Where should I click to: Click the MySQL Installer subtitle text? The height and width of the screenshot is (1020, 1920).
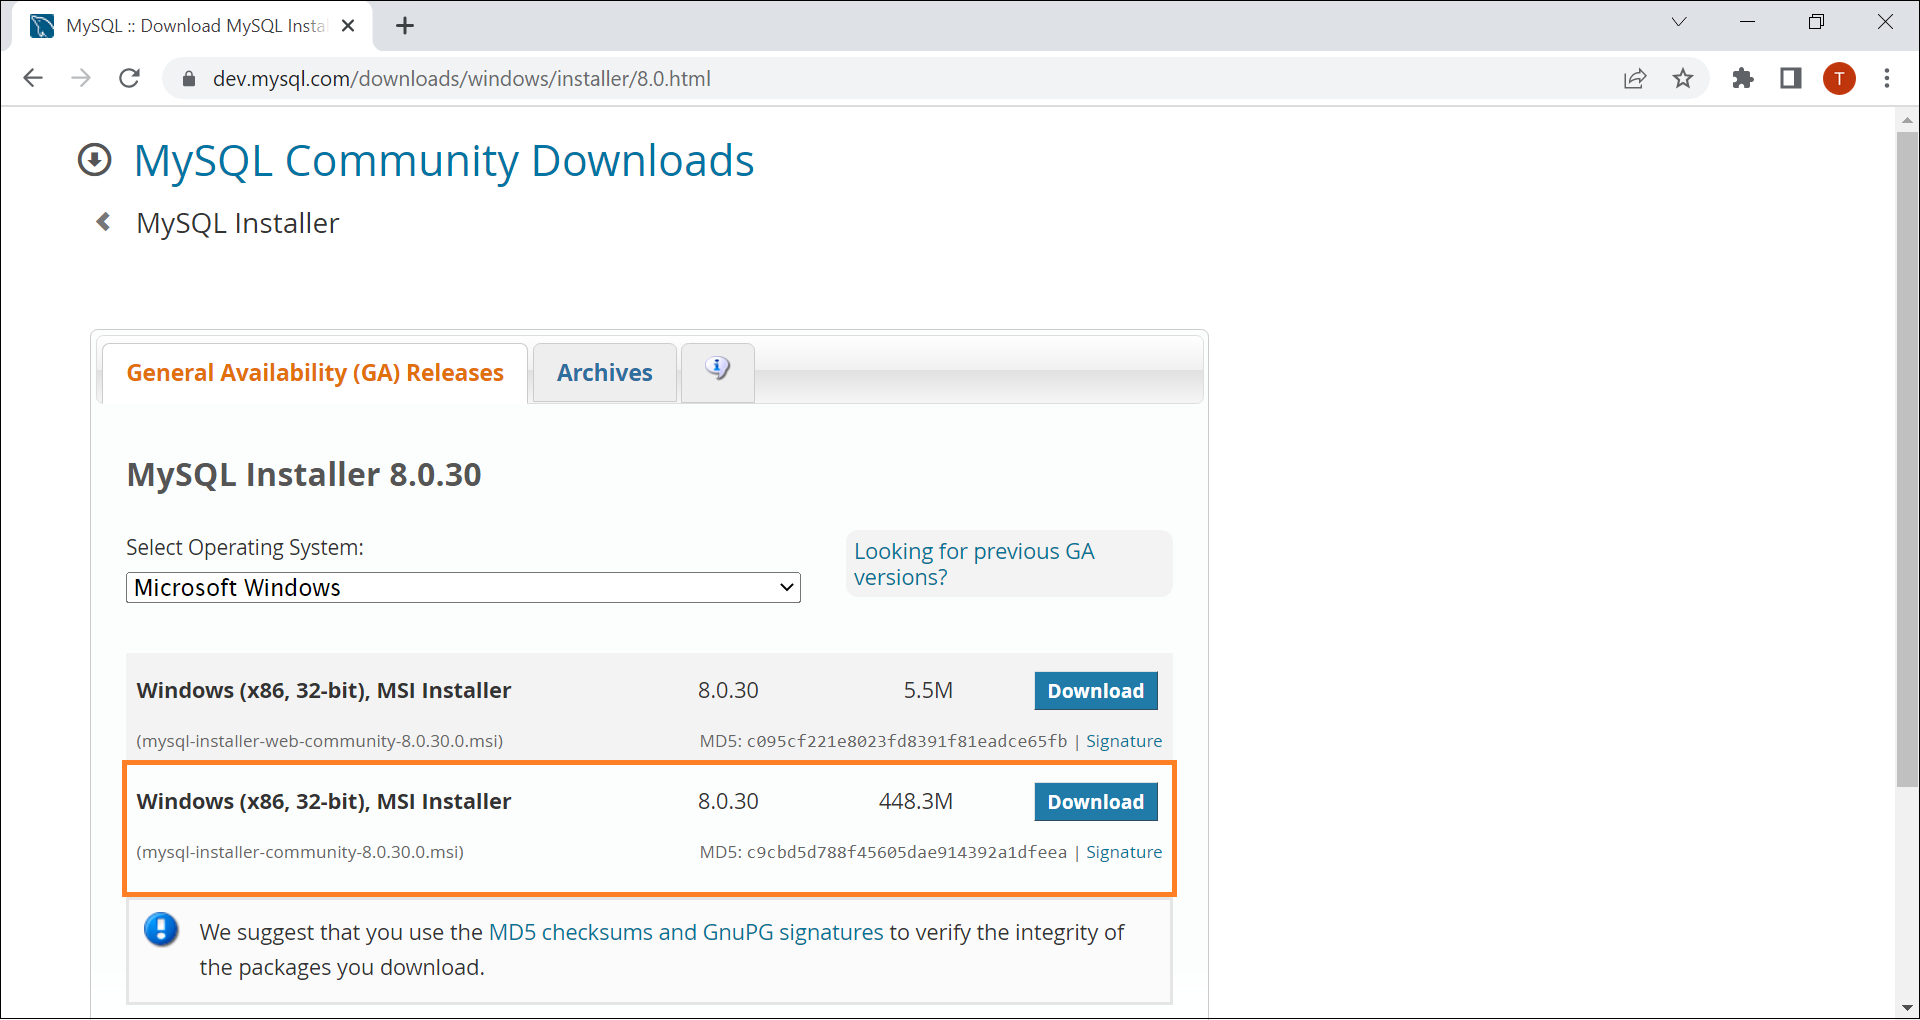coord(238,223)
